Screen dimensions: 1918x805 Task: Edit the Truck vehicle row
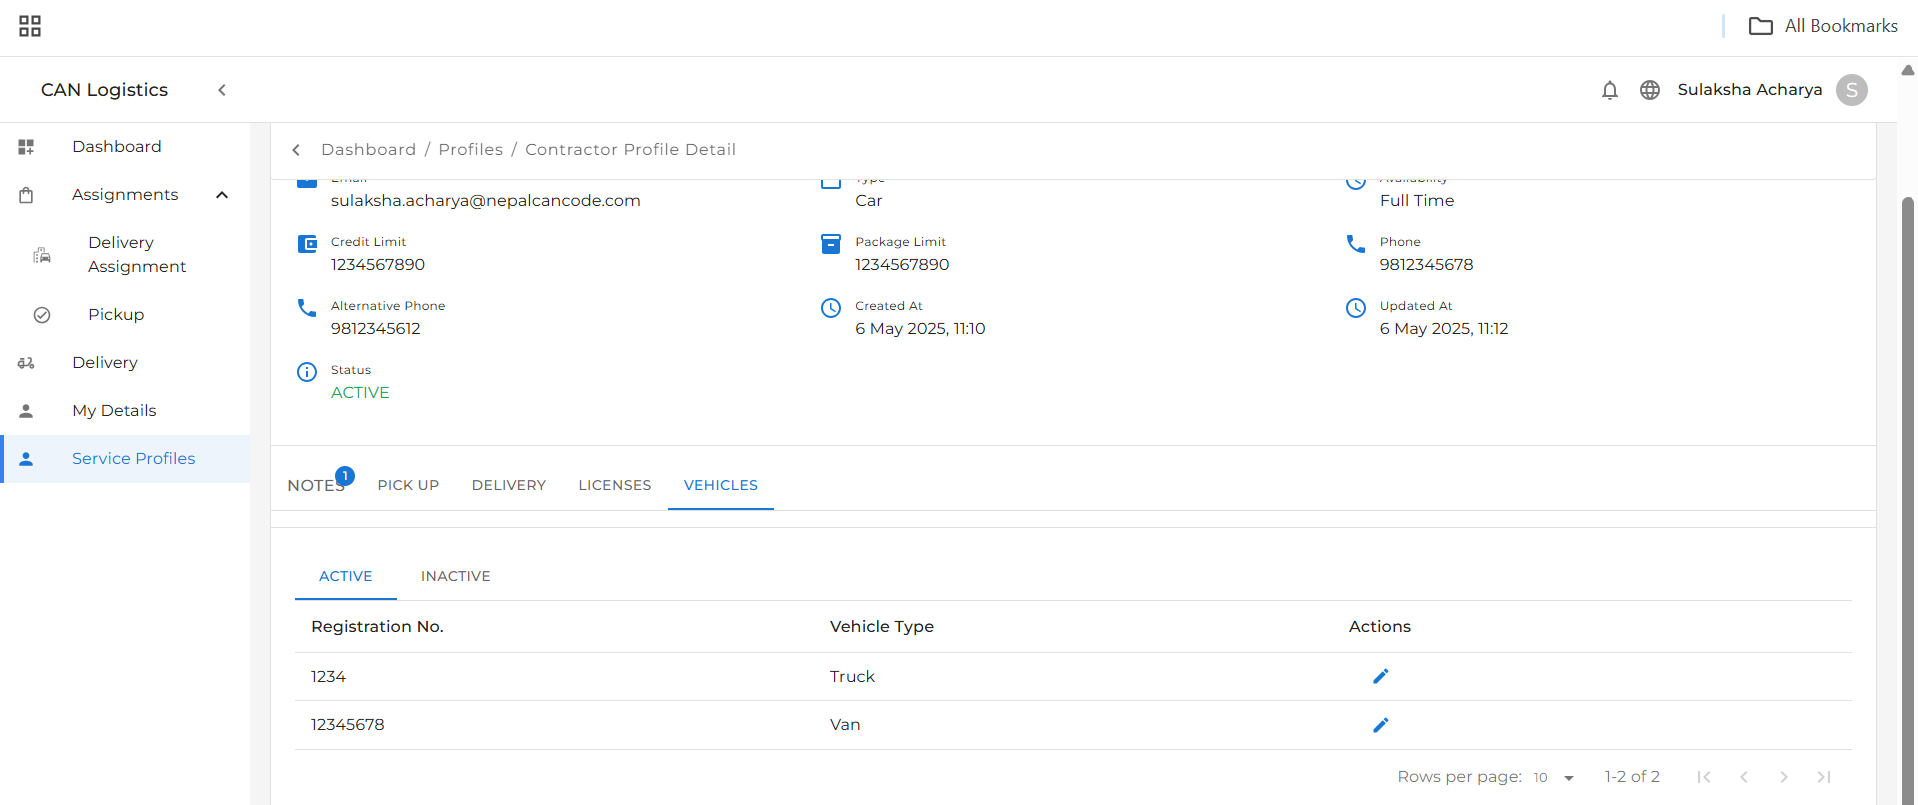(1381, 677)
